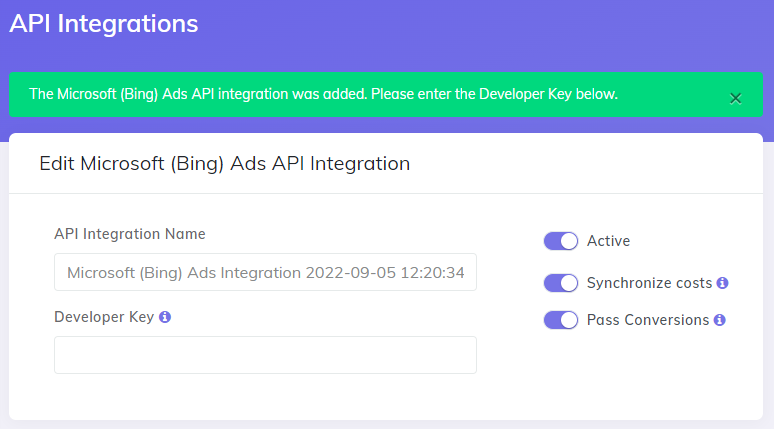Image resolution: width=774 pixels, height=429 pixels.
Task: Disable the Synchronize costs switch
Action: click(561, 283)
